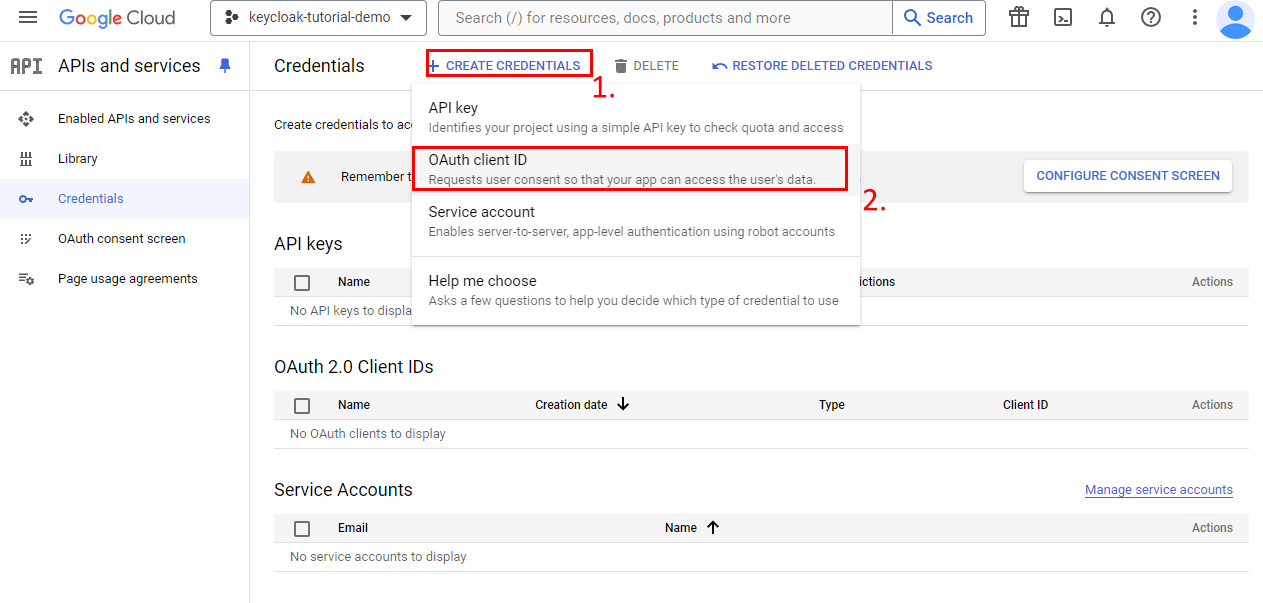Click the orange warning triangle icon
The width and height of the screenshot is (1263, 603).
[308, 177]
